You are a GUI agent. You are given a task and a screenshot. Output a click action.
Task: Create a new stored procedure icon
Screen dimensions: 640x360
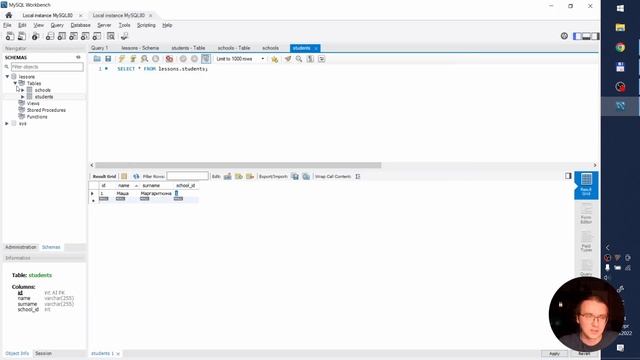pos(85,36)
